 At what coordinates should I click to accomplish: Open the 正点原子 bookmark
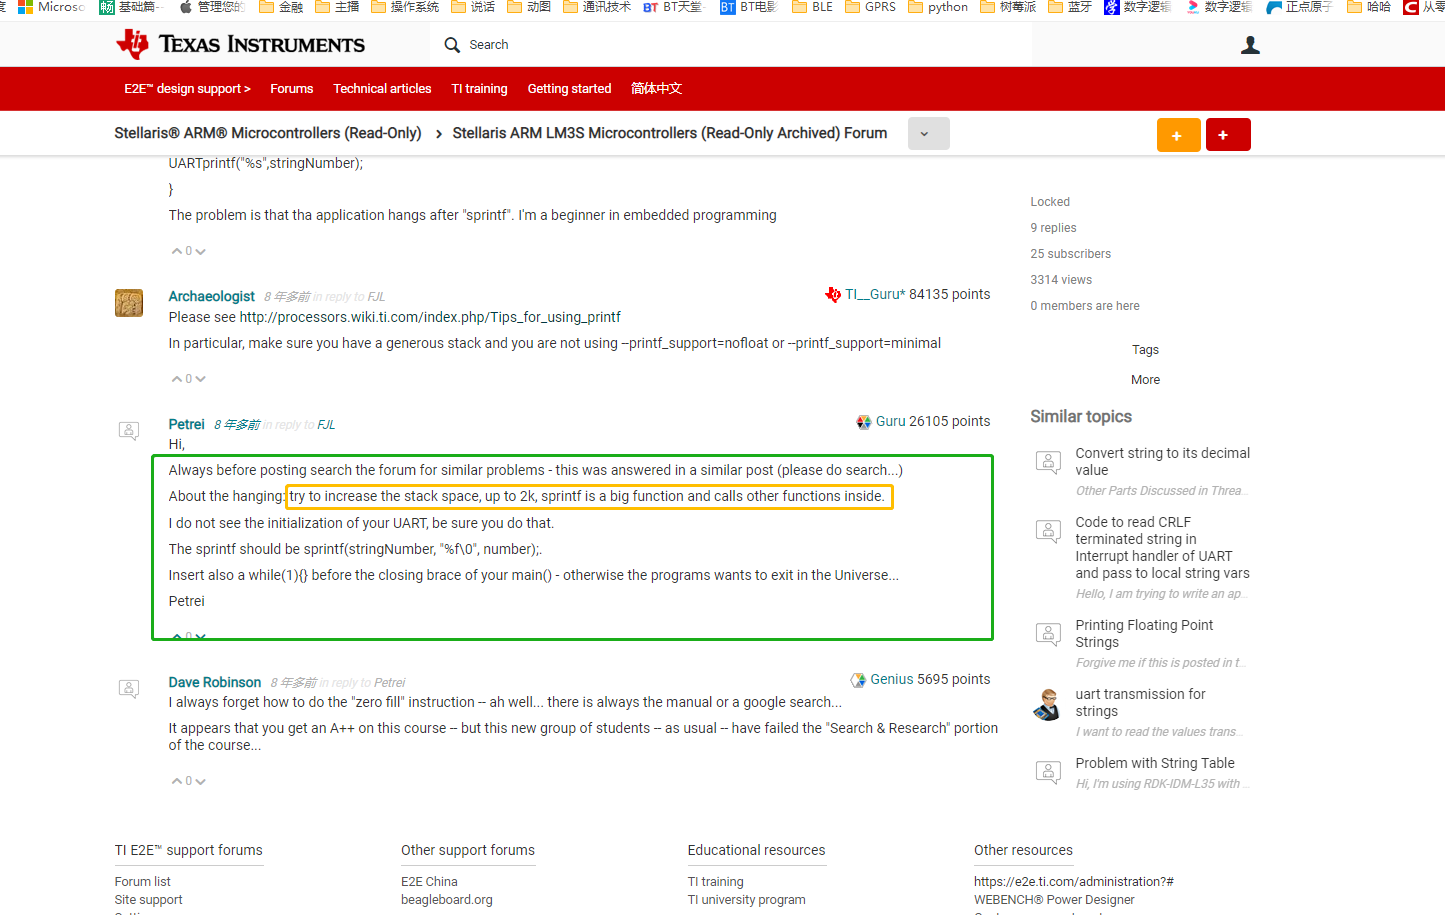1299,7
